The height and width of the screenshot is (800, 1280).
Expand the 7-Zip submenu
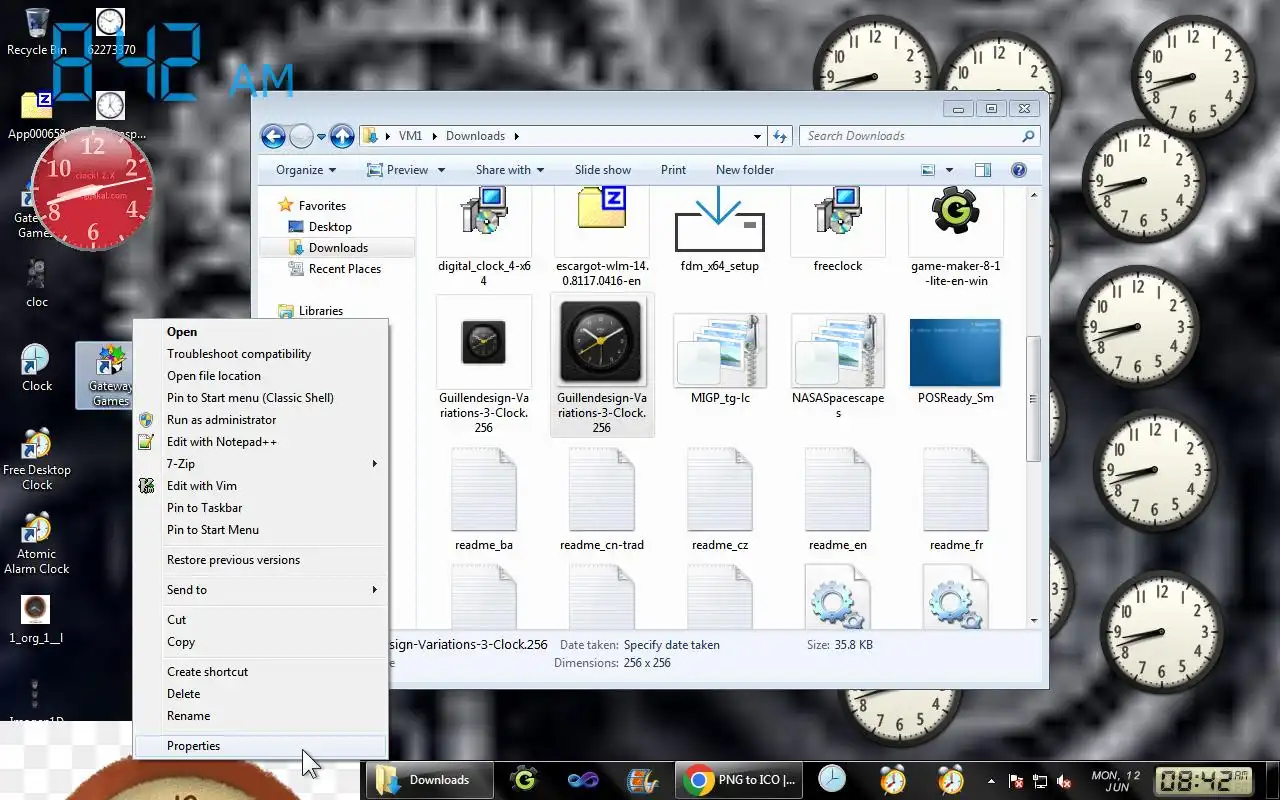261,464
